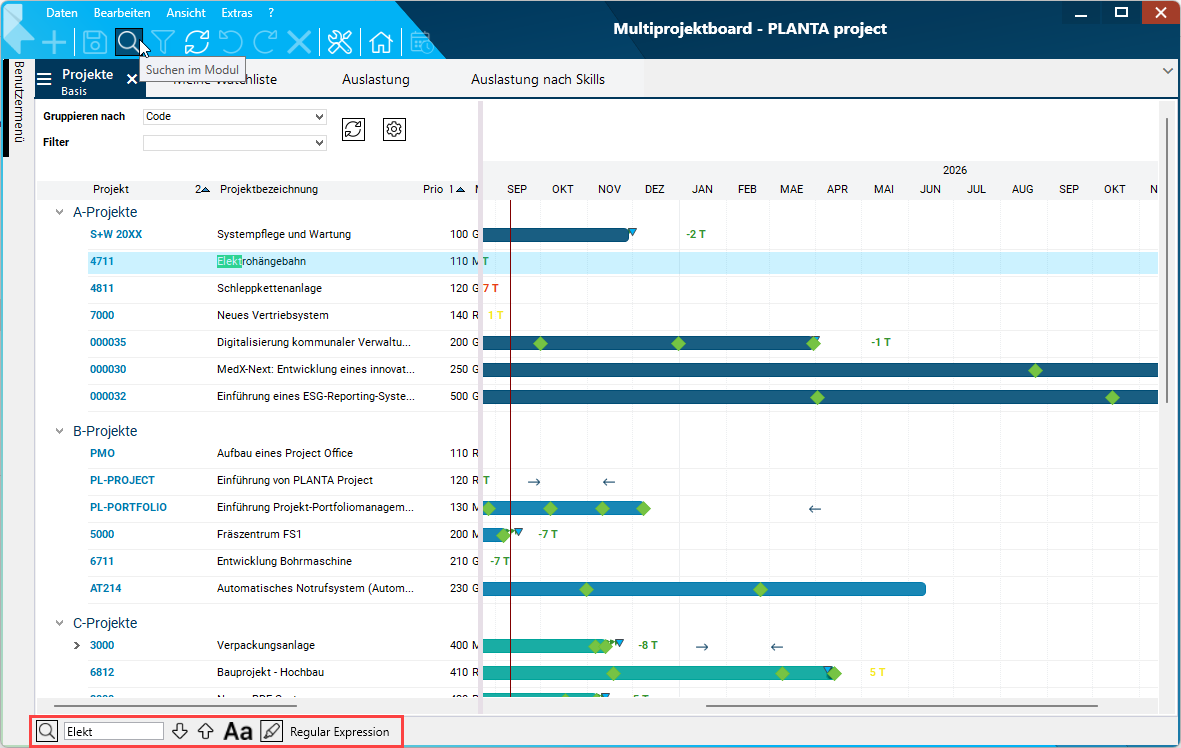Click the wrench and screwdriver tools icon
The width and height of the screenshot is (1181, 748).
(341, 42)
